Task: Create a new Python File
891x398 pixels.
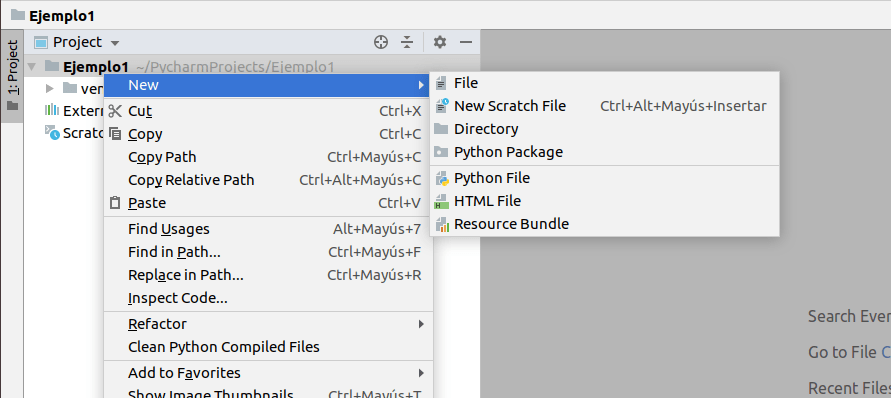Action: pyautogui.click(x=605, y=179)
